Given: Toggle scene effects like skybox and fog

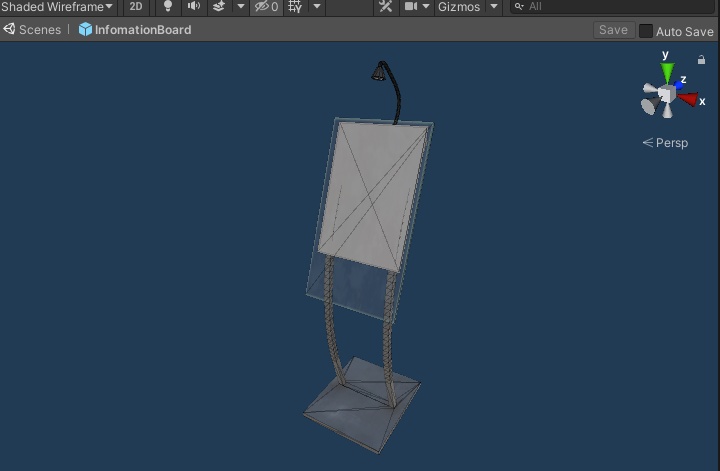Looking at the screenshot, I should (x=219, y=6).
